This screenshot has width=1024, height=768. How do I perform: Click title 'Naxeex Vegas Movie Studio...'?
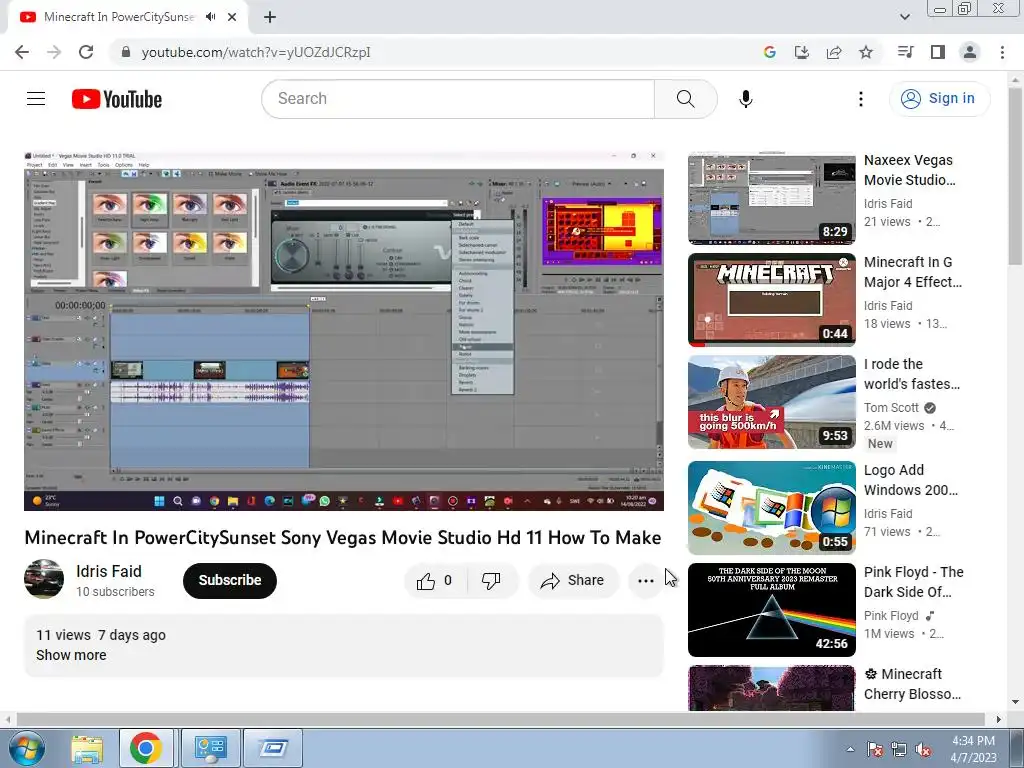(x=910, y=170)
